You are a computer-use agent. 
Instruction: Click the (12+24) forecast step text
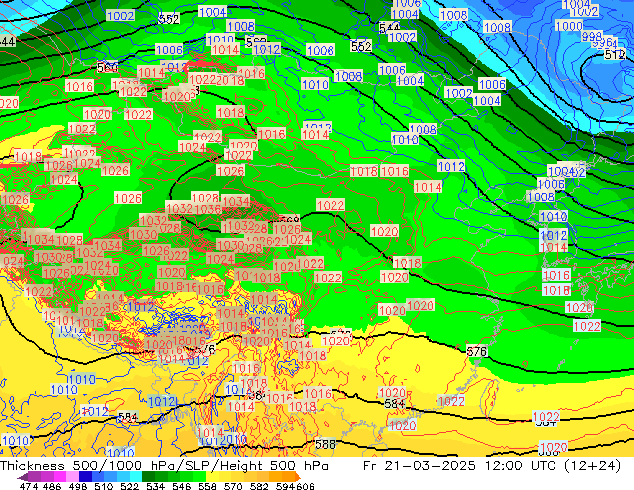coord(591,466)
